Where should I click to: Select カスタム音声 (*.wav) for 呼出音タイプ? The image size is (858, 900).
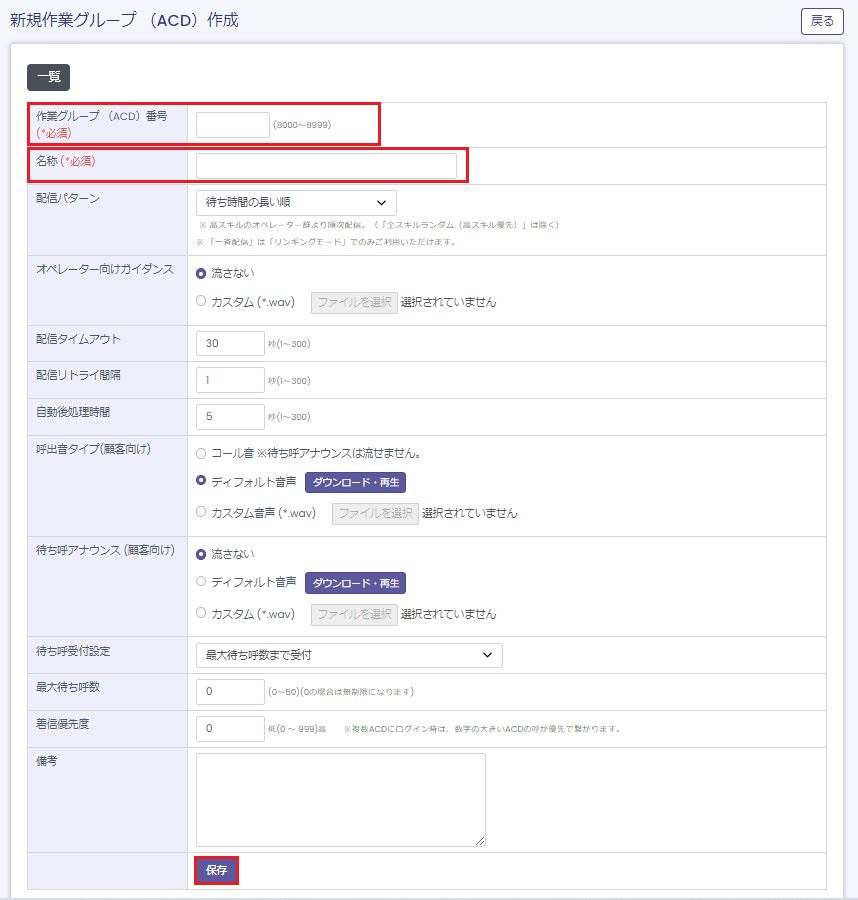[202, 513]
